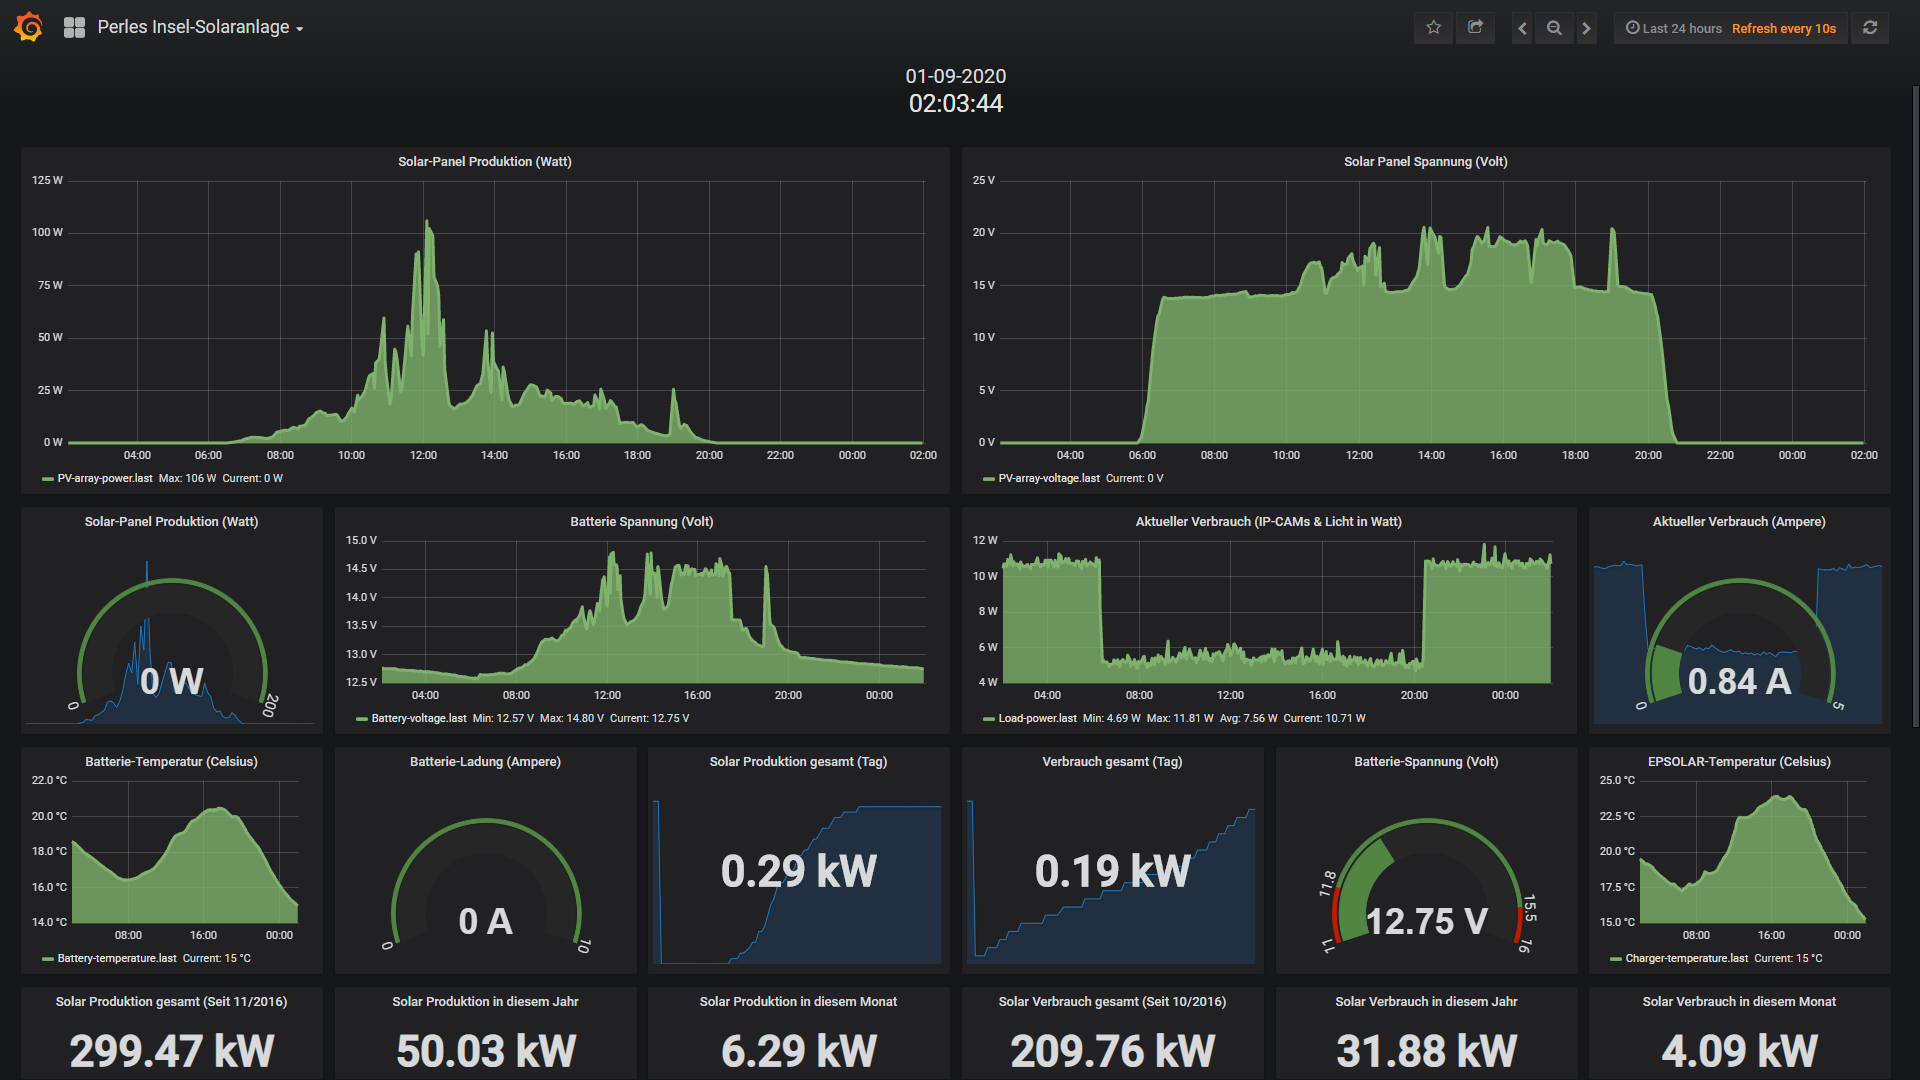1920x1080 pixels.
Task: Click the refresh dashboard icon
Action: point(1870,28)
